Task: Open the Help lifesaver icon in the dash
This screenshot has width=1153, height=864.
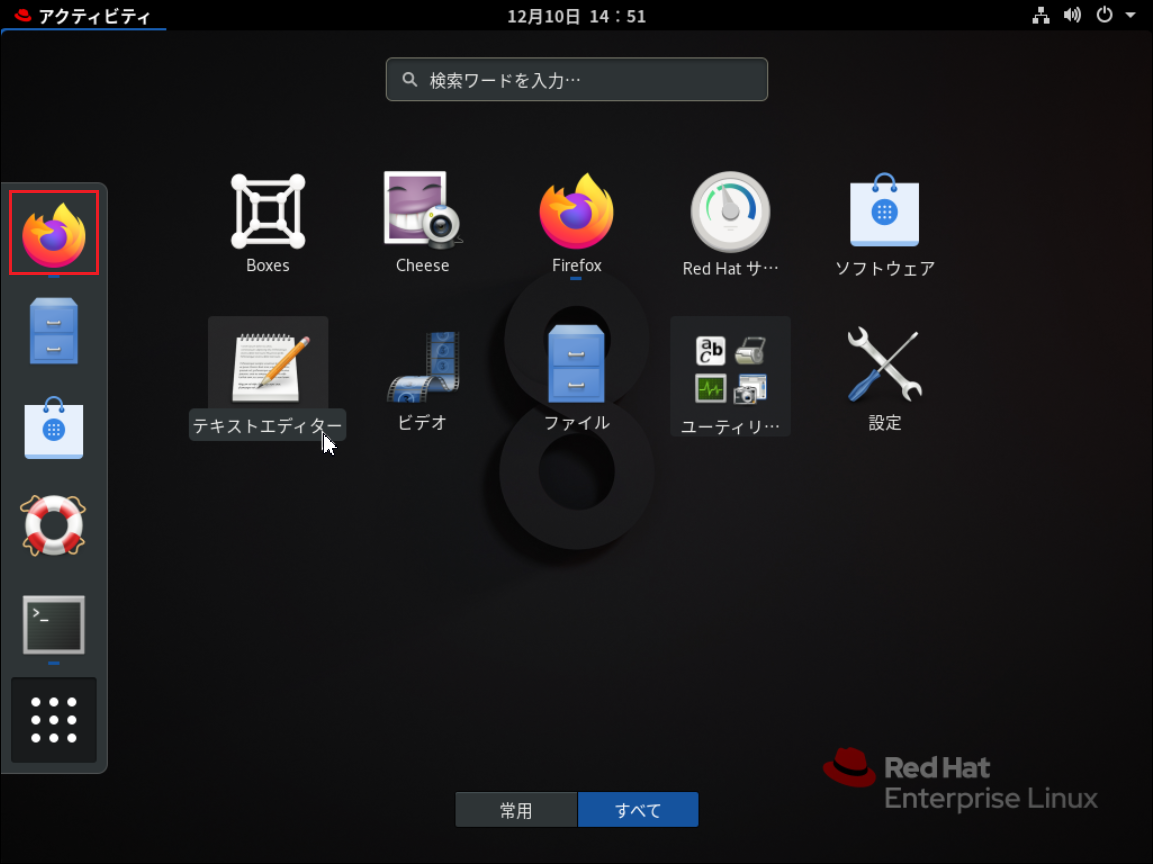Action: (x=54, y=525)
